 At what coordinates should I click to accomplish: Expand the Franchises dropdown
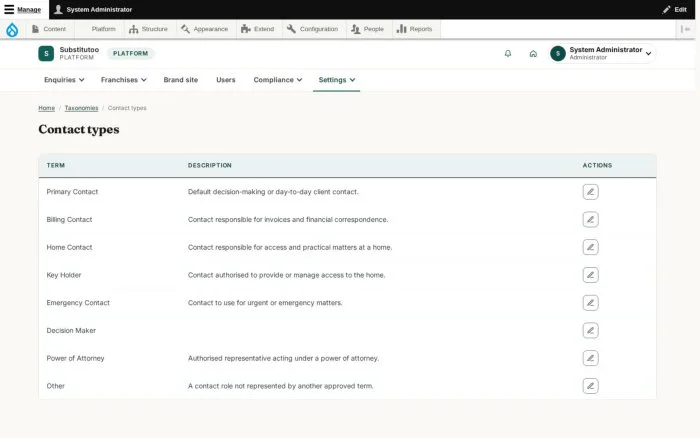124,80
